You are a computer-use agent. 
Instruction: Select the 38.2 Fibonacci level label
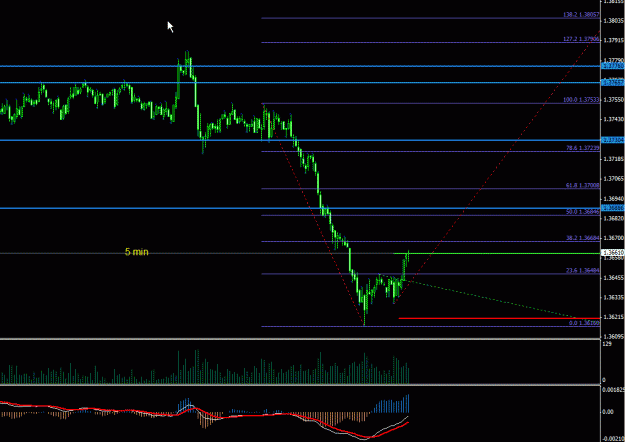coord(582,238)
